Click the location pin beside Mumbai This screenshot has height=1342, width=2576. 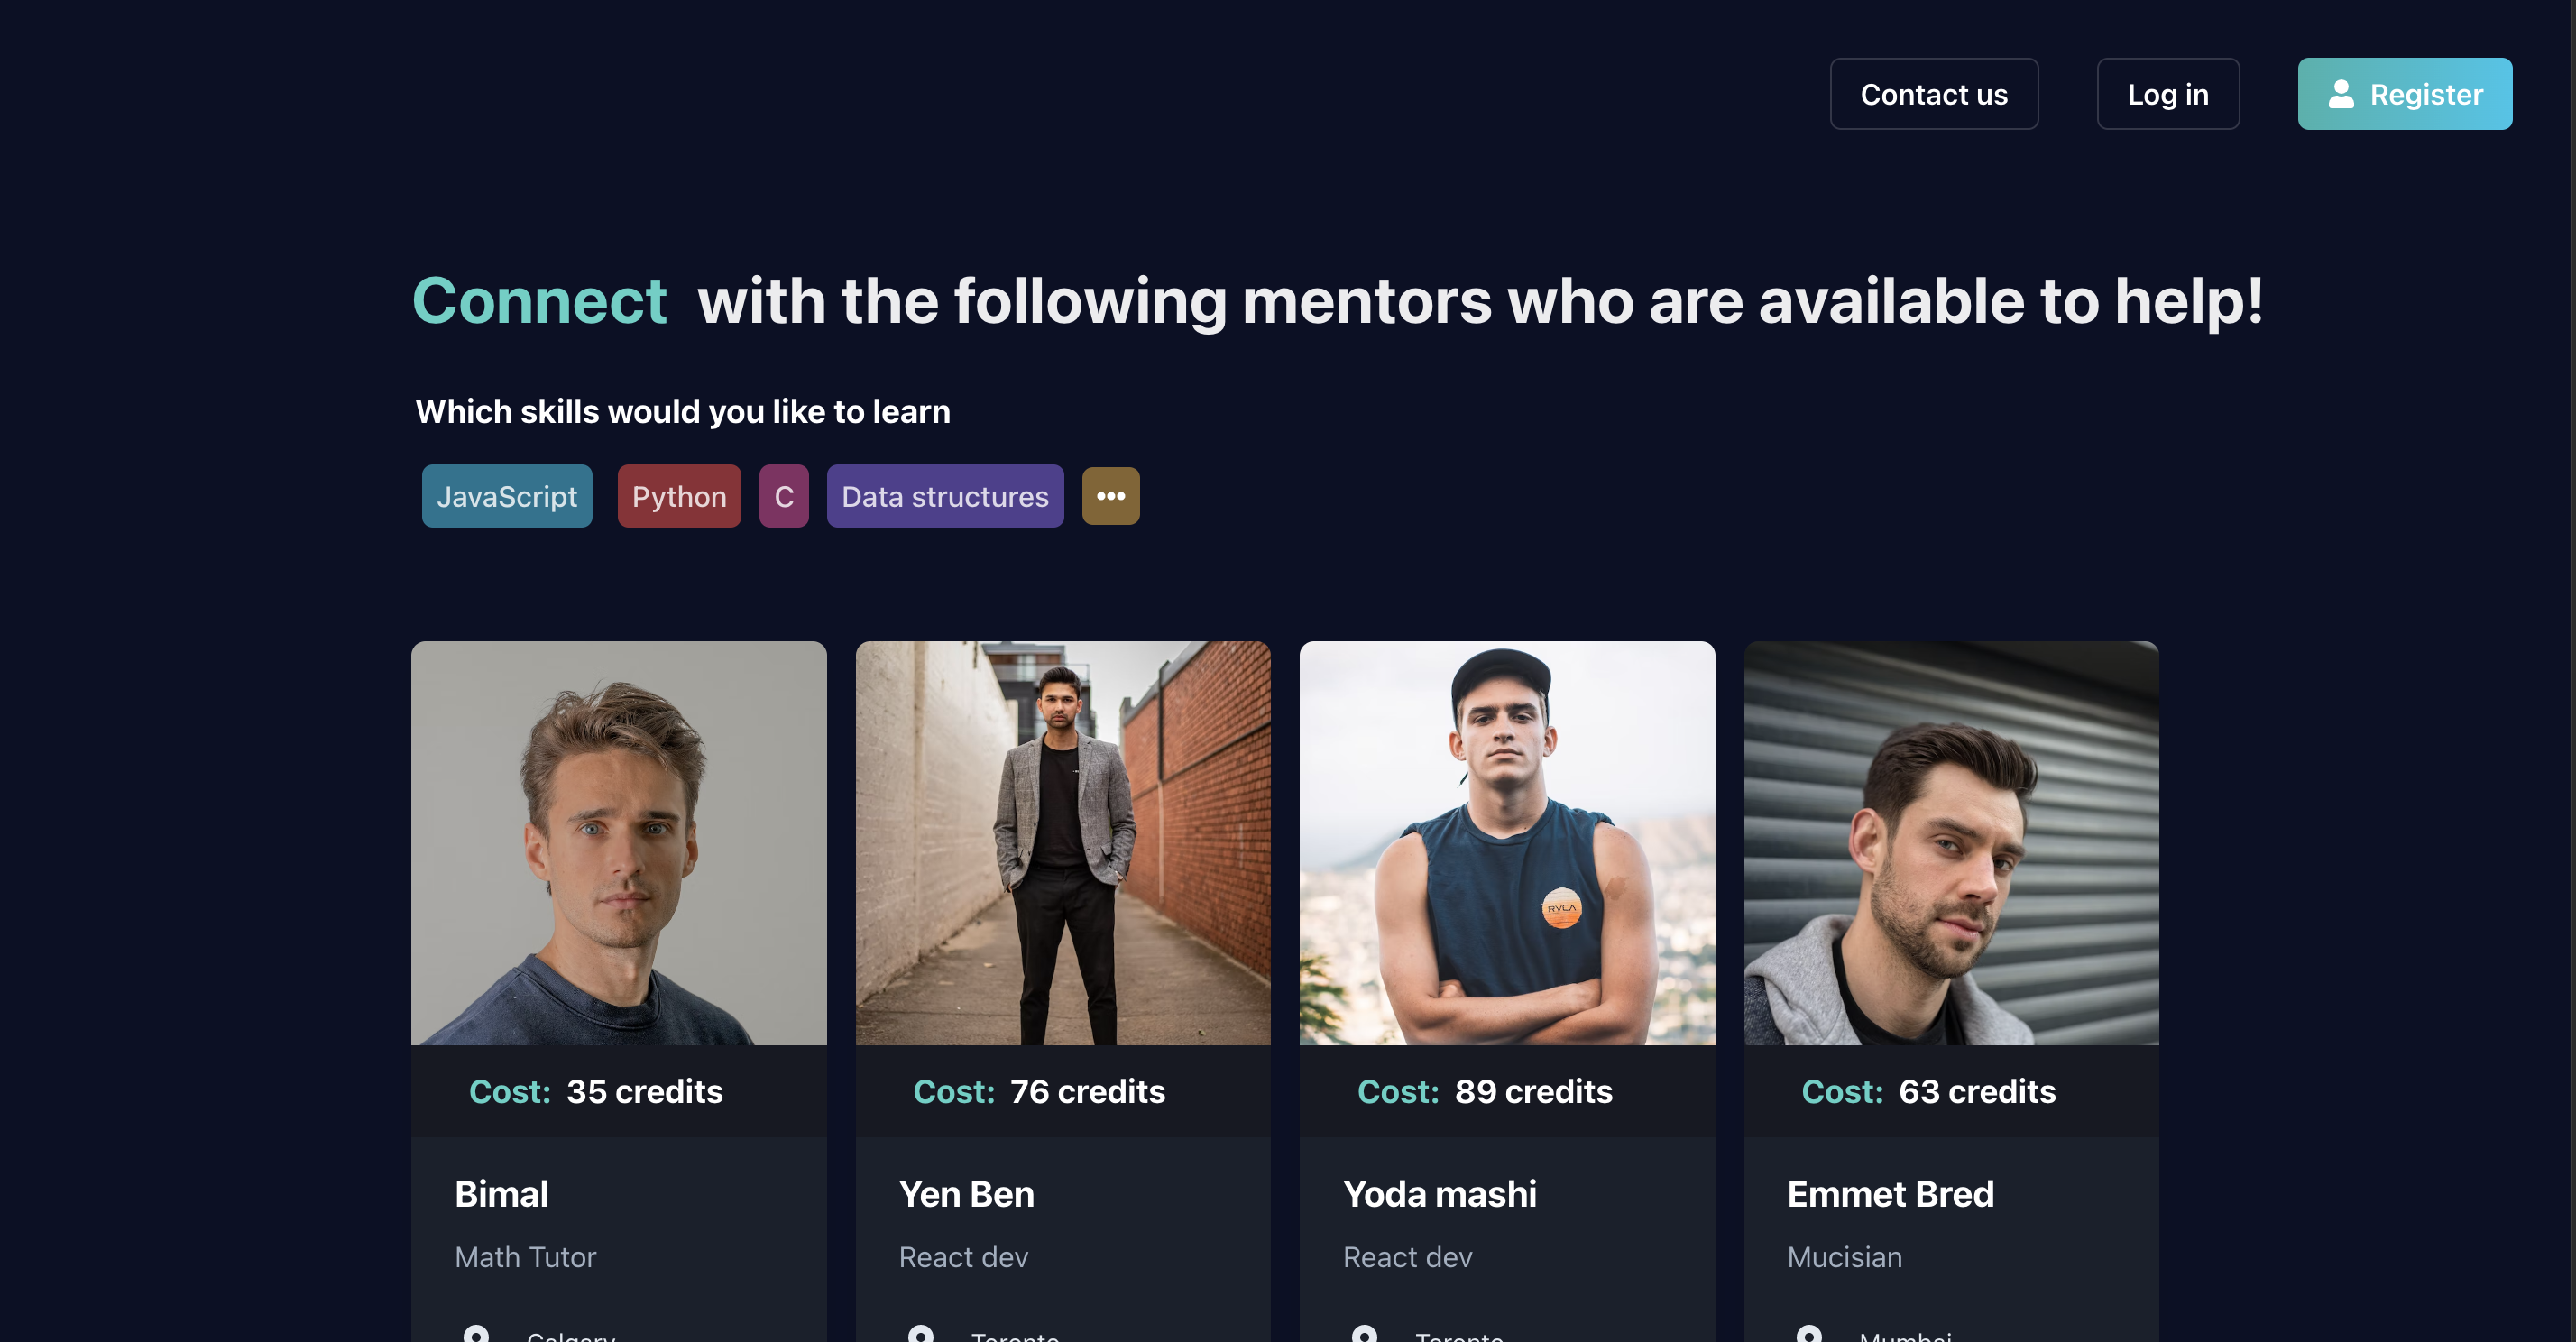[1808, 1333]
